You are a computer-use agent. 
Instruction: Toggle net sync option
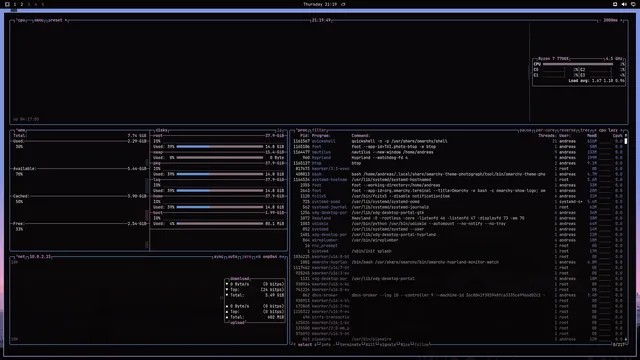(219, 257)
